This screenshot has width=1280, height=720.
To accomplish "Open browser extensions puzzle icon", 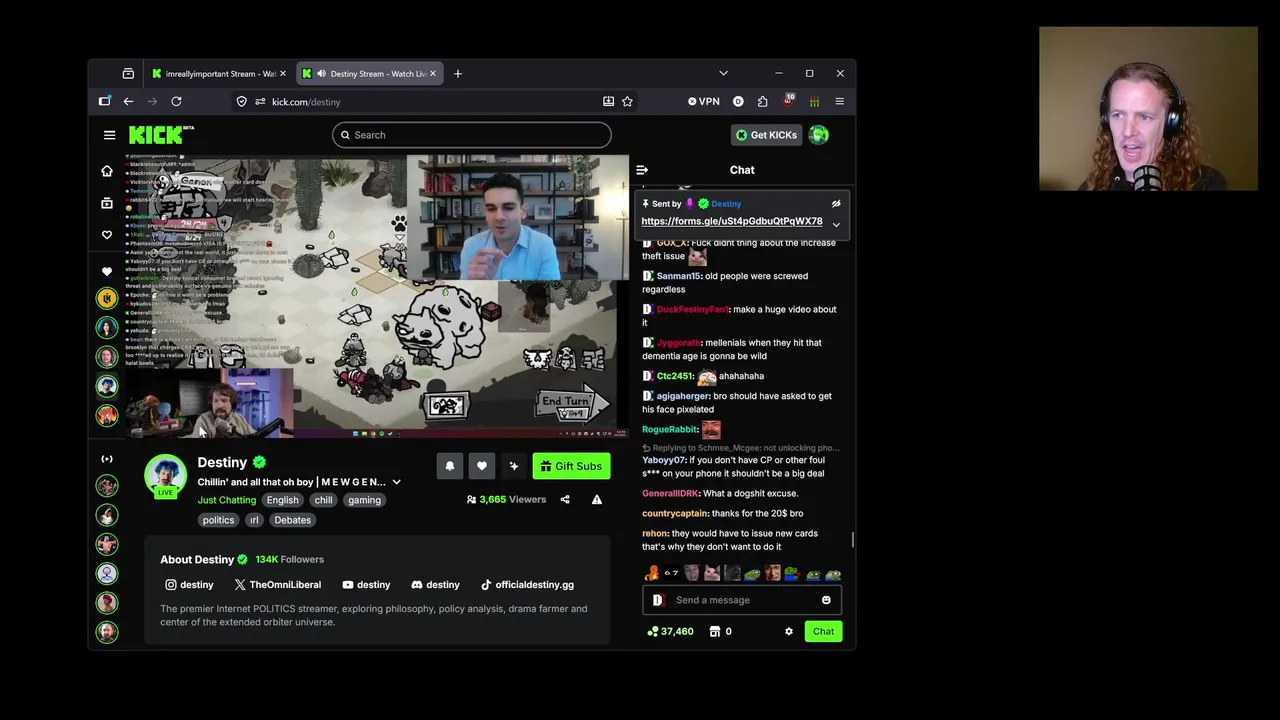I will click(763, 102).
